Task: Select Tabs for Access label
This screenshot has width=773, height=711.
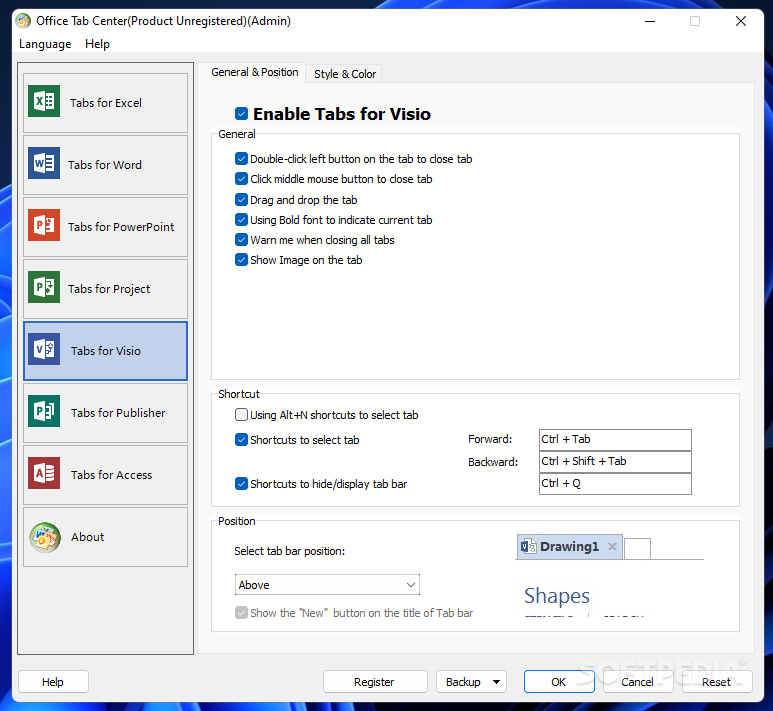Action: pyautogui.click(x=111, y=475)
